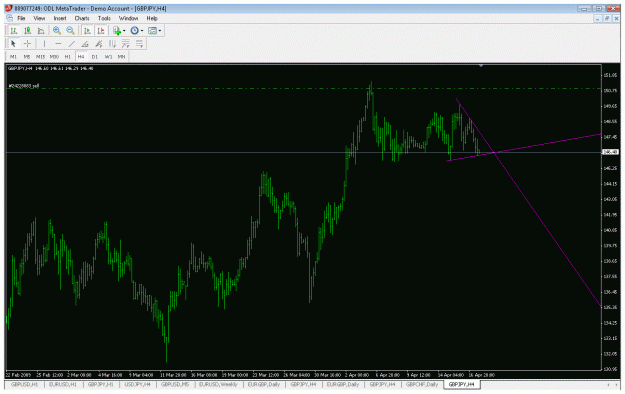Click the 2 Apr 08:00 date label
The image size is (625, 394).
coord(357,375)
